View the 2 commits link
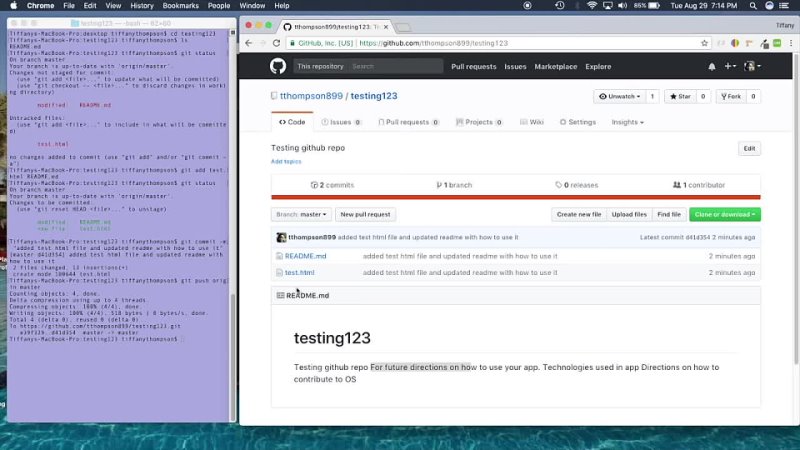 pos(332,185)
